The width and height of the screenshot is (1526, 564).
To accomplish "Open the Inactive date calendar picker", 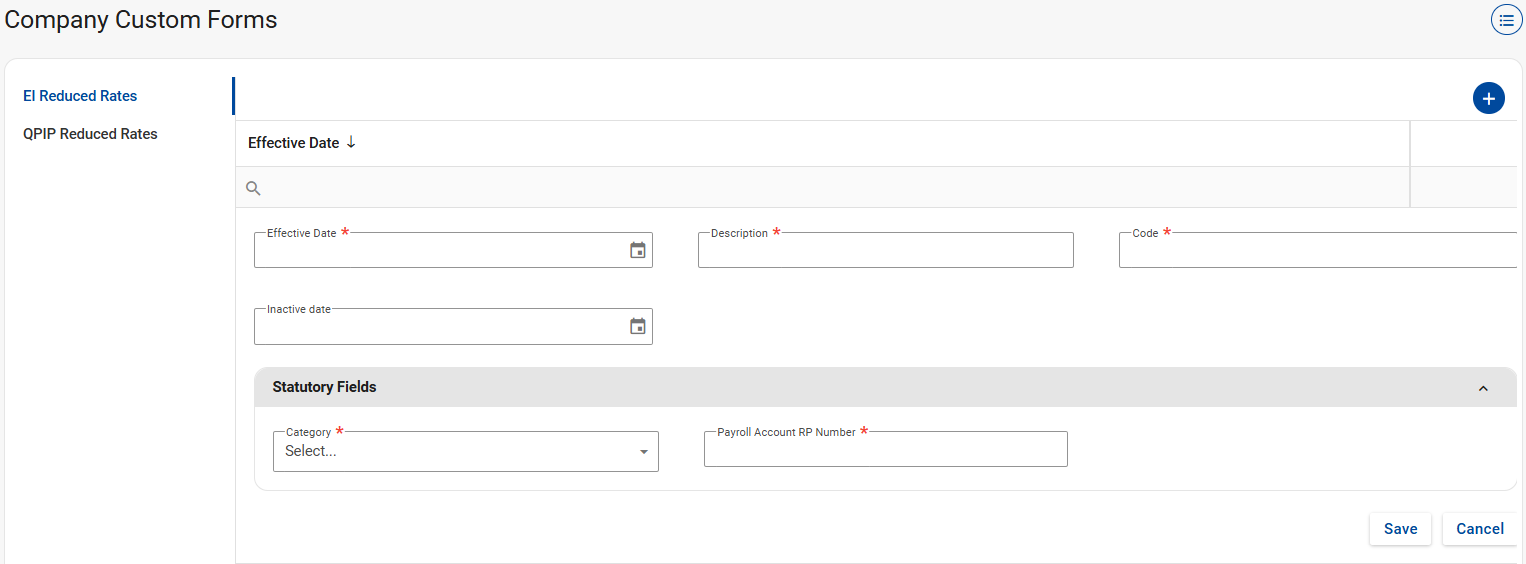I will [x=638, y=326].
